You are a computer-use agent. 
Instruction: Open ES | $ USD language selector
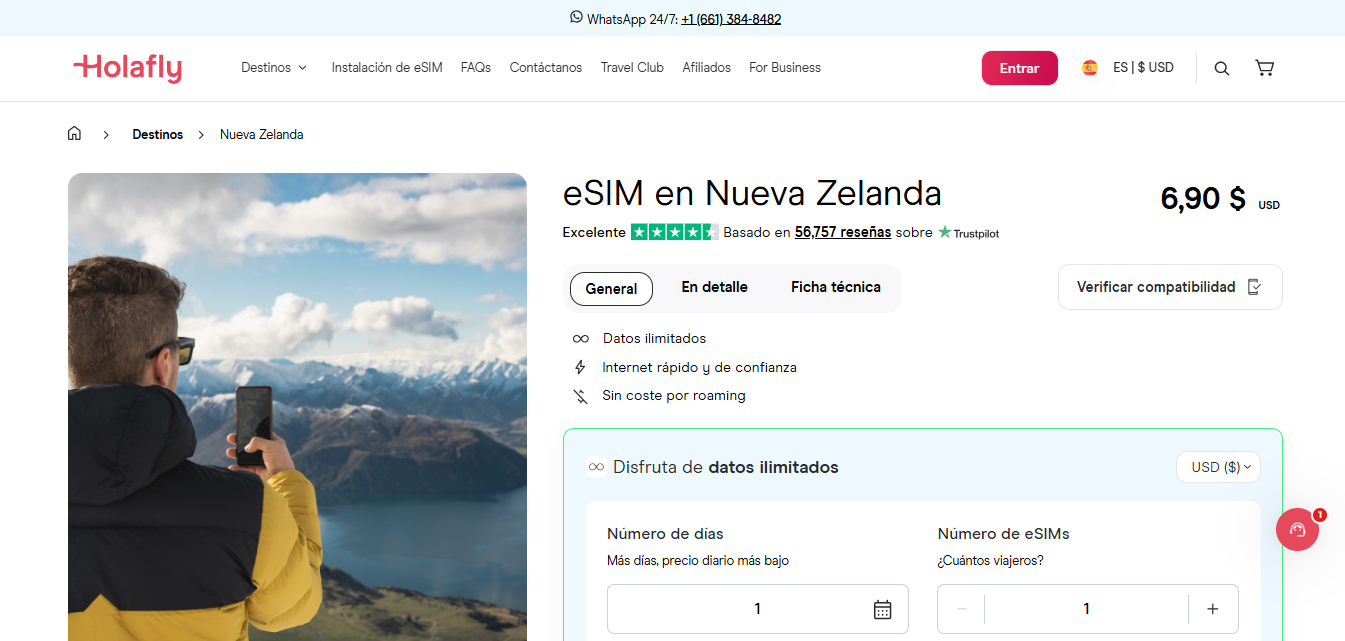pos(1143,68)
